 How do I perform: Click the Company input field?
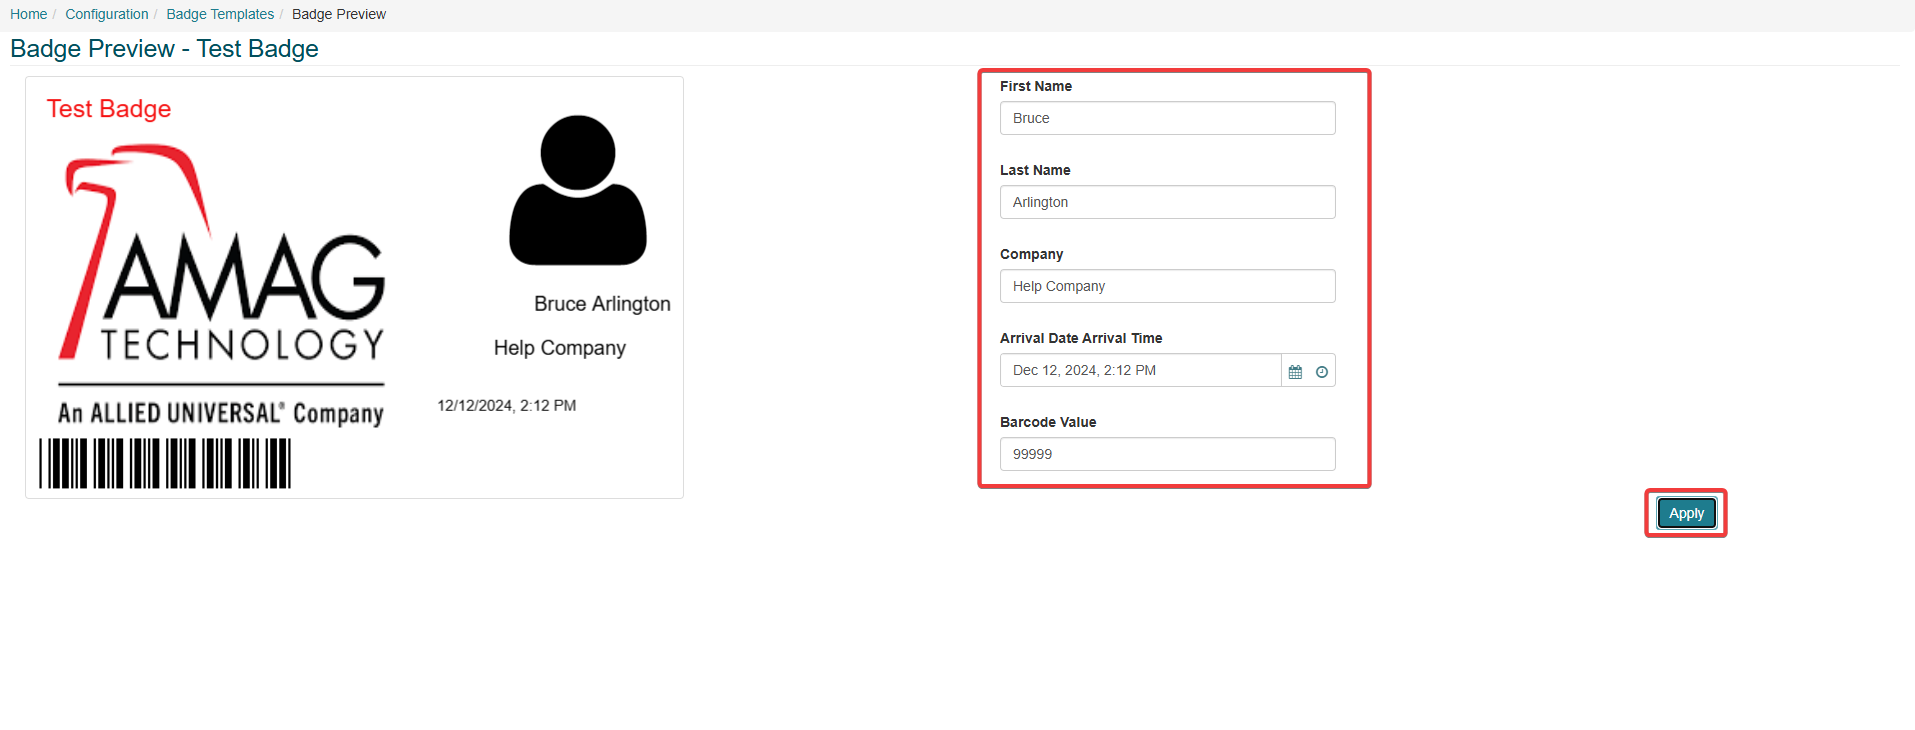tap(1167, 286)
